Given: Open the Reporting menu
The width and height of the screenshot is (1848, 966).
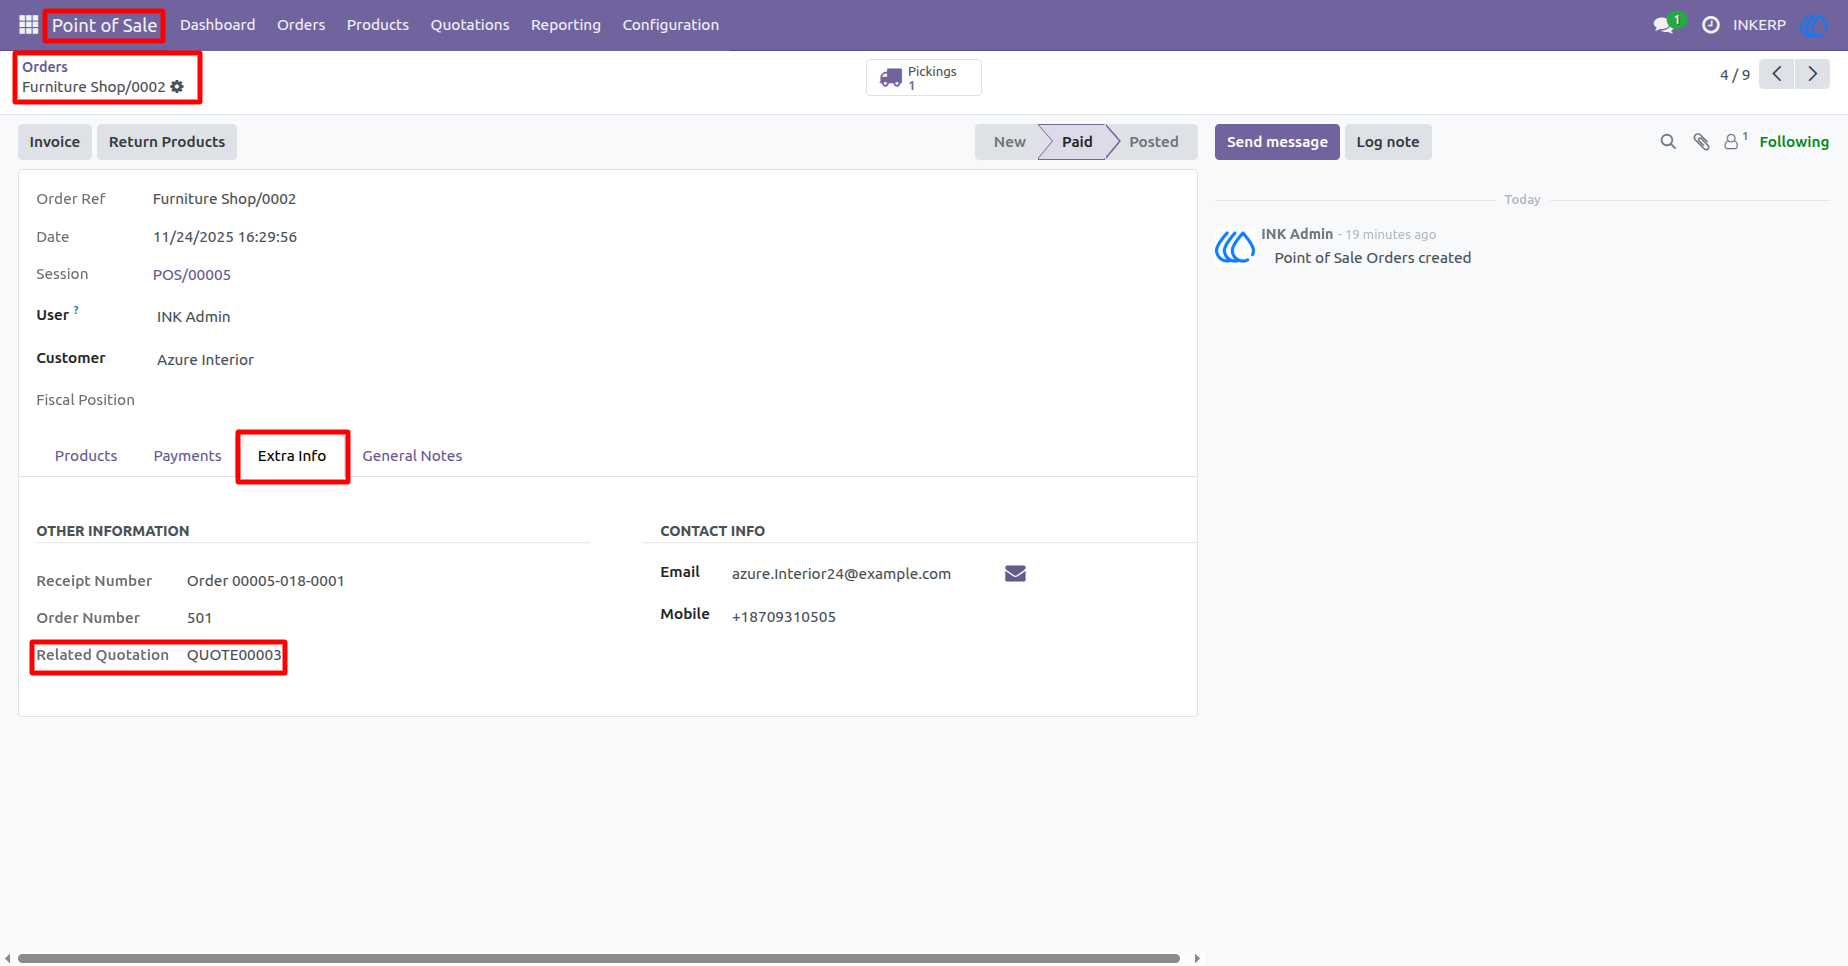Looking at the screenshot, I should (x=566, y=25).
